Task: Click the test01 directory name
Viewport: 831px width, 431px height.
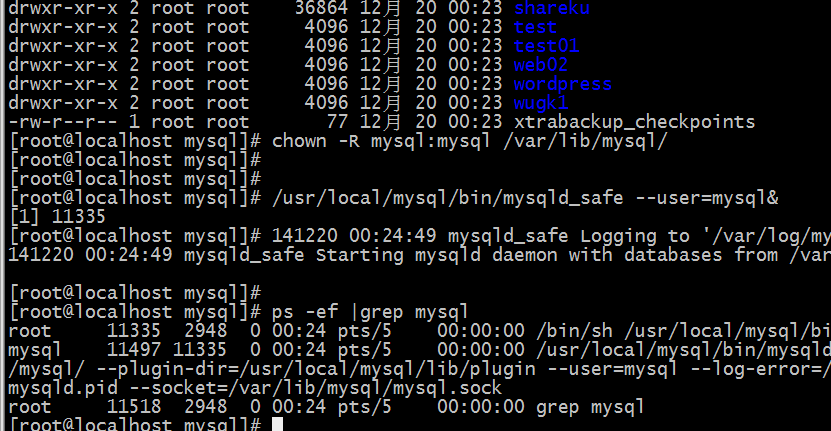Action: pos(546,46)
